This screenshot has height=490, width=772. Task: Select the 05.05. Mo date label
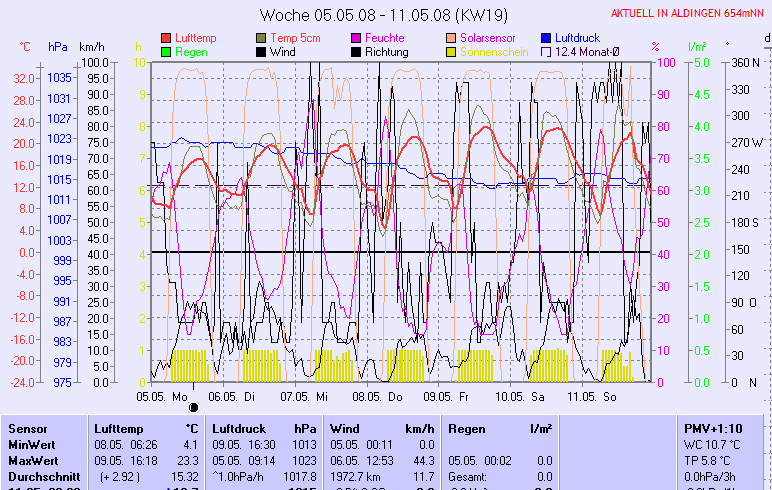click(164, 396)
